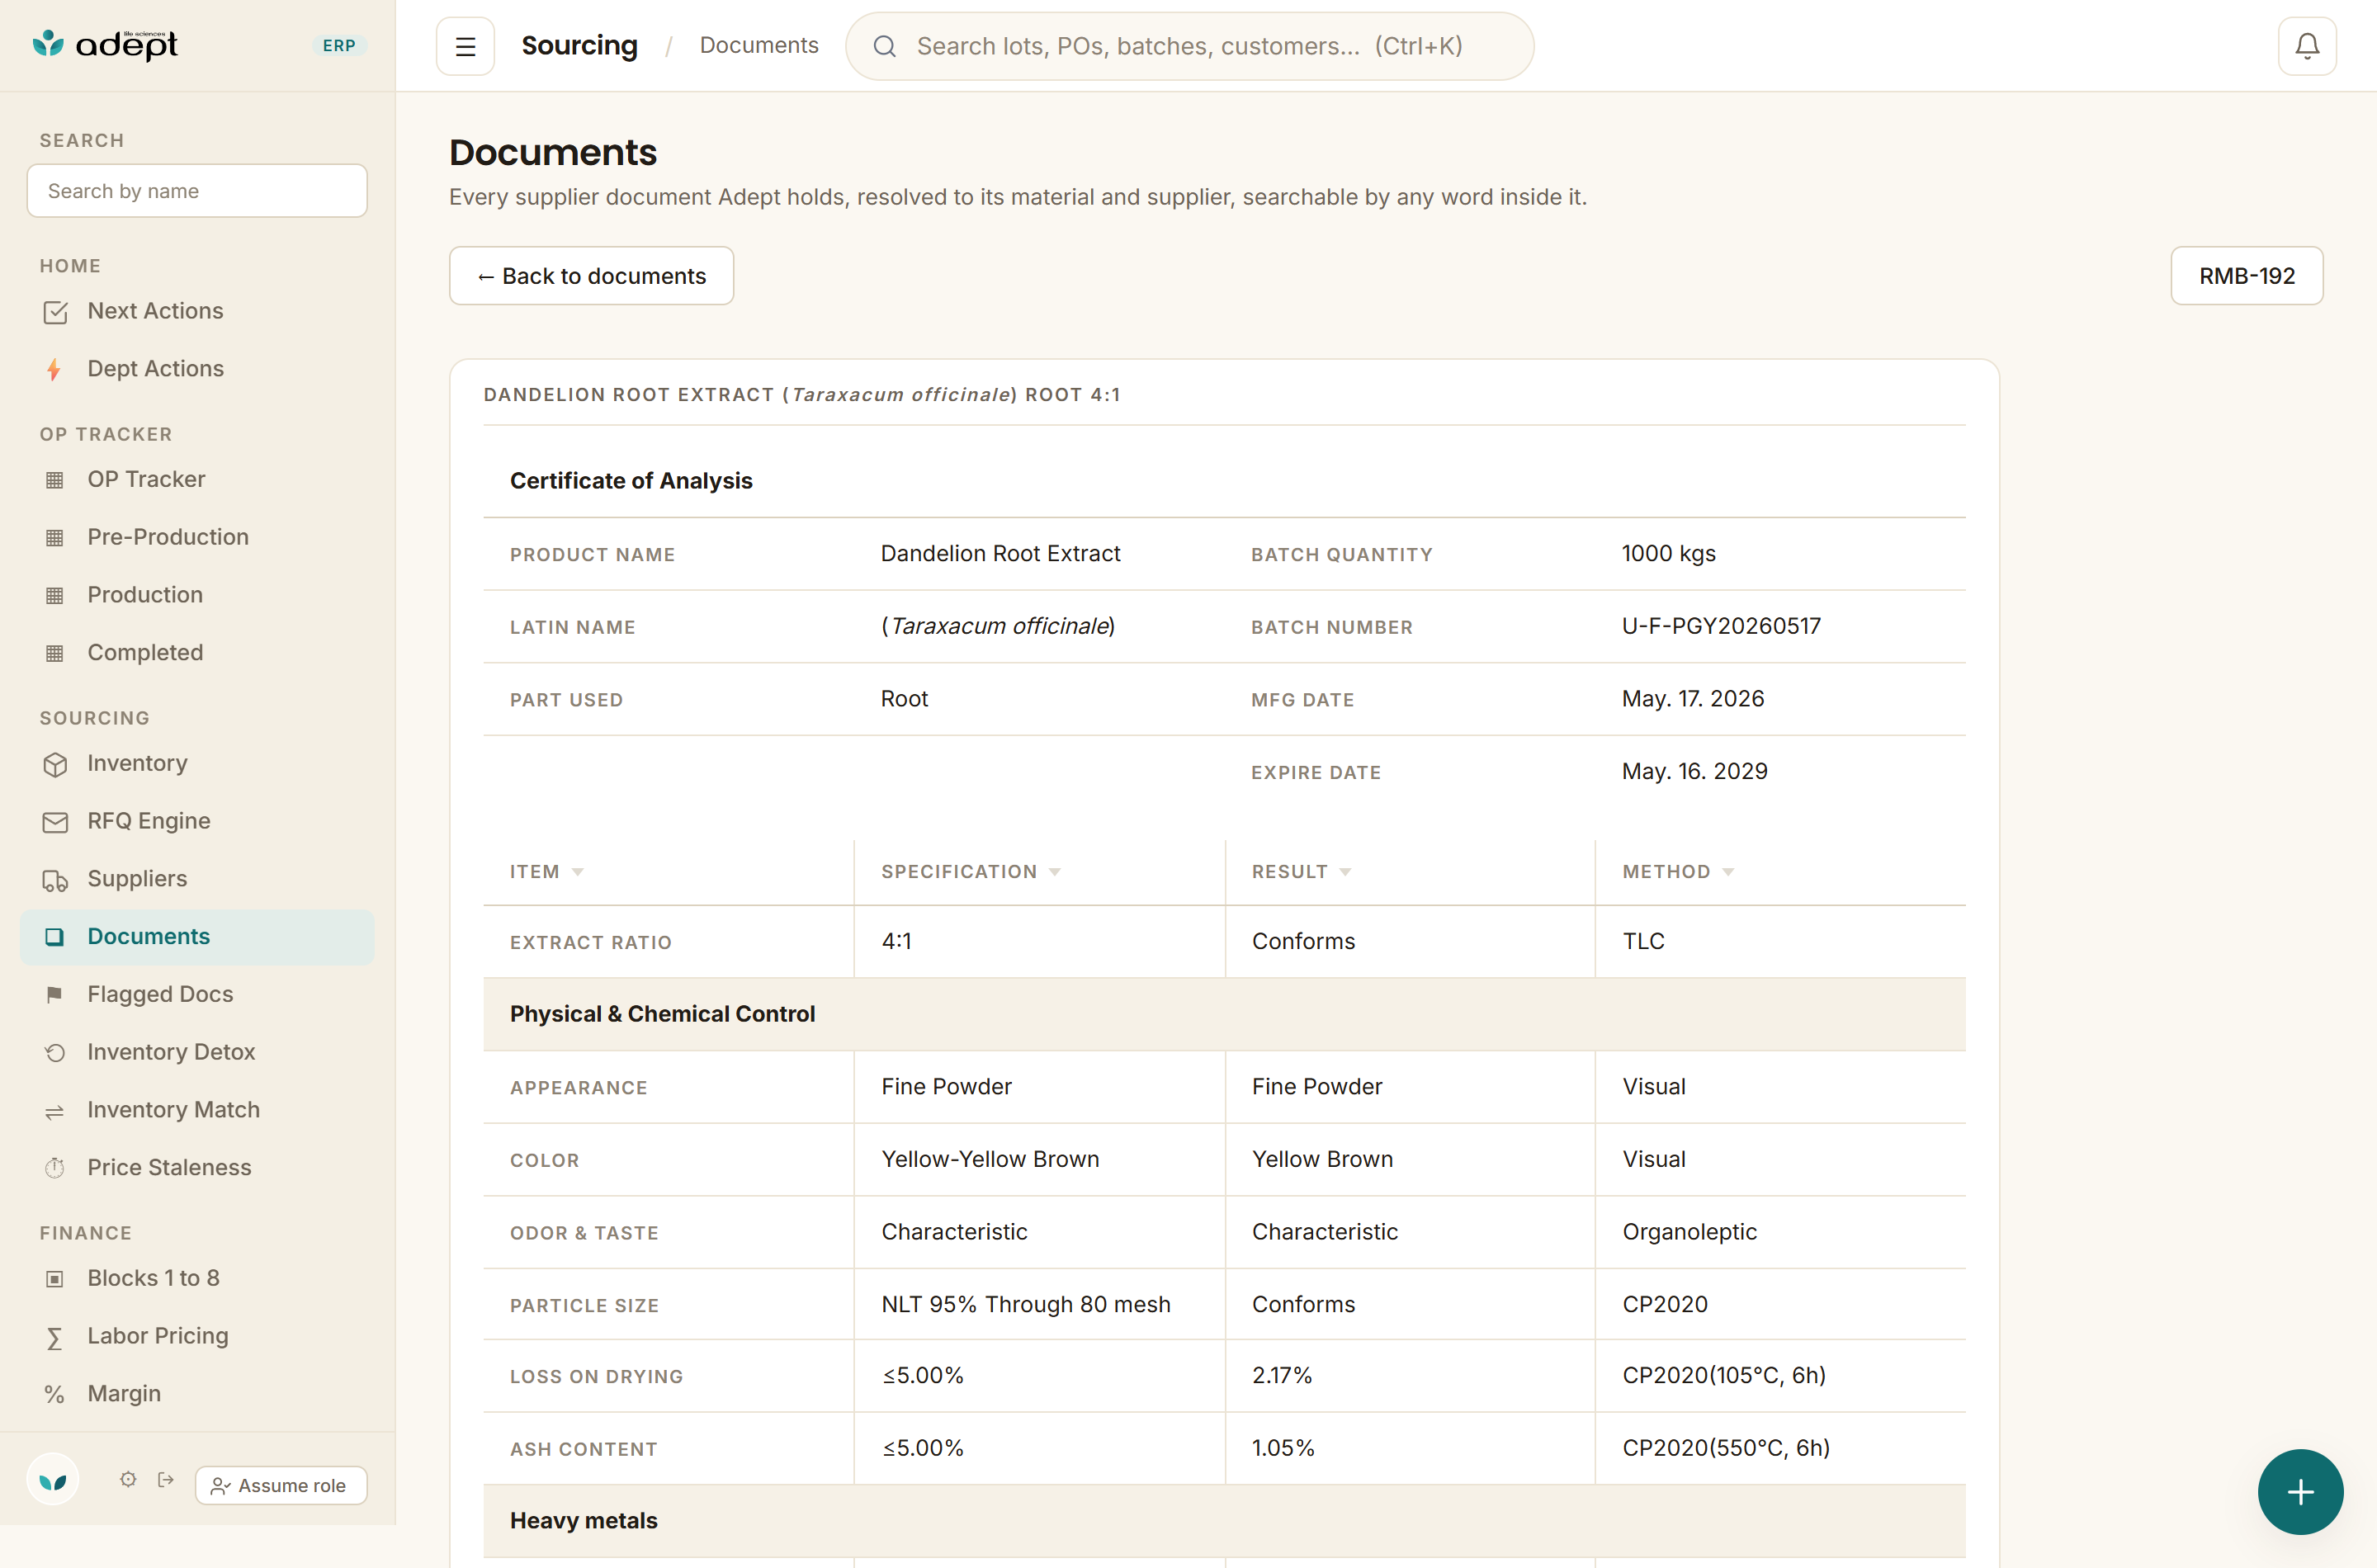
Task: Click the Assume role button
Action: [281, 1485]
